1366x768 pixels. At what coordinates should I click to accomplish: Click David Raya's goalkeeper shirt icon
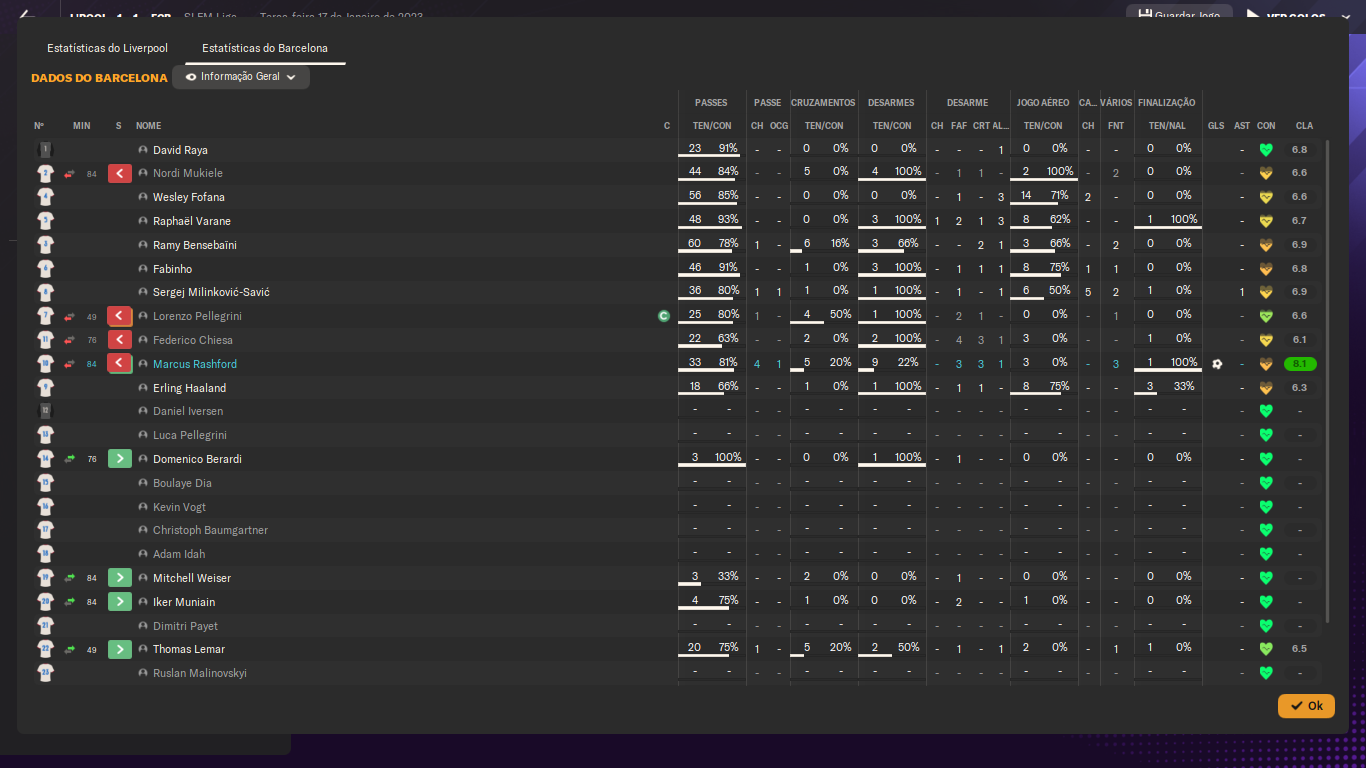(45, 150)
